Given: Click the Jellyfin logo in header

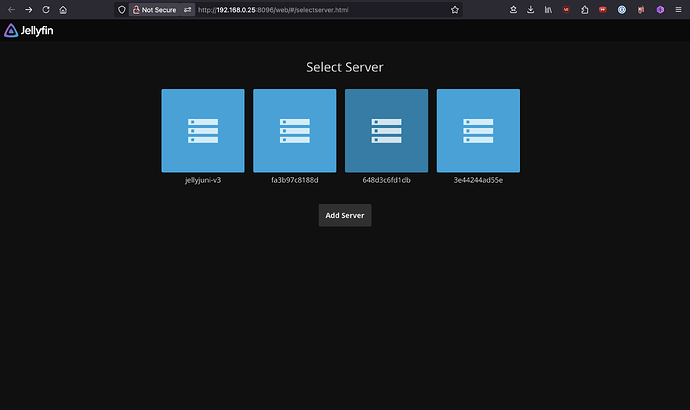Looking at the screenshot, I should point(29,30).
